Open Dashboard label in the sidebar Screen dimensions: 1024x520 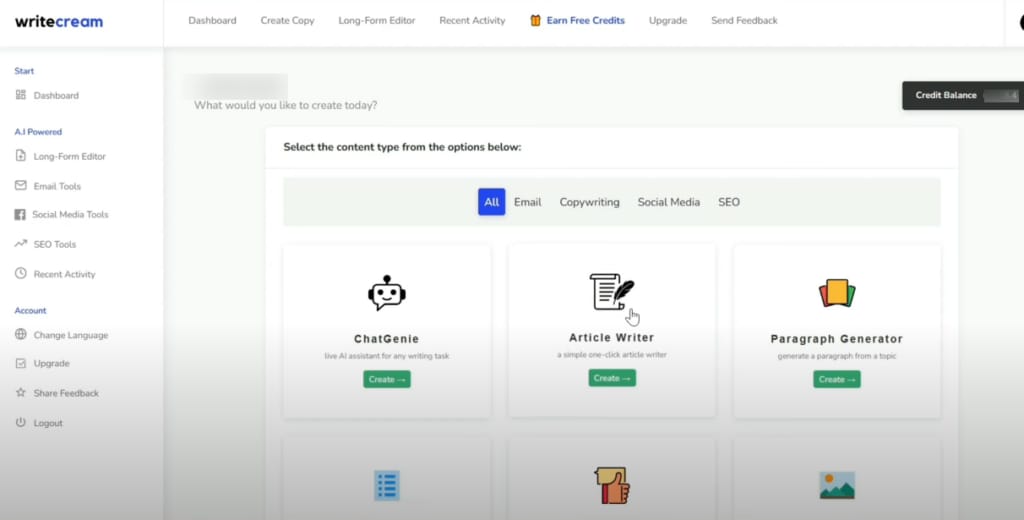(56, 95)
